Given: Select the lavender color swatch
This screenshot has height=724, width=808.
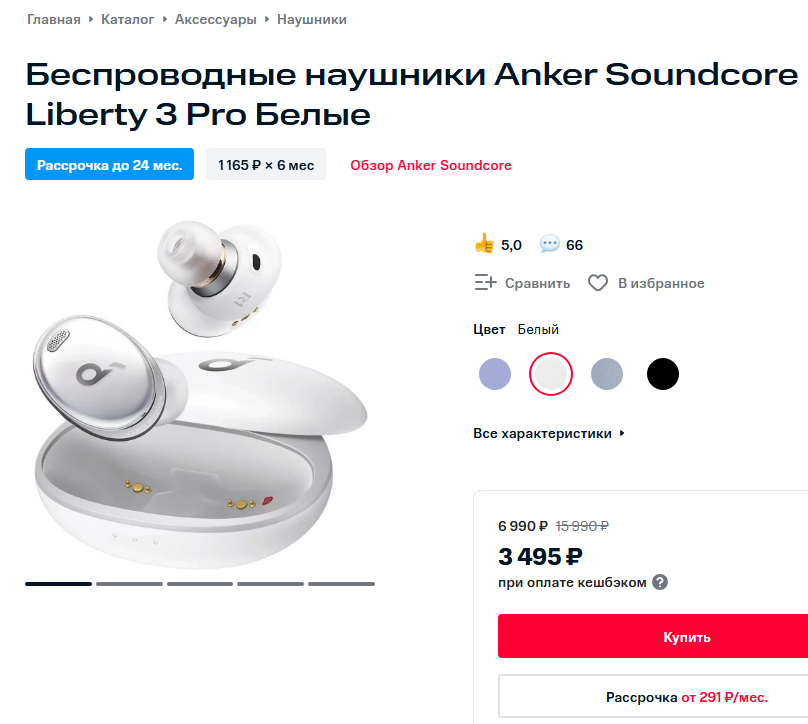Looking at the screenshot, I should [x=495, y=374].
